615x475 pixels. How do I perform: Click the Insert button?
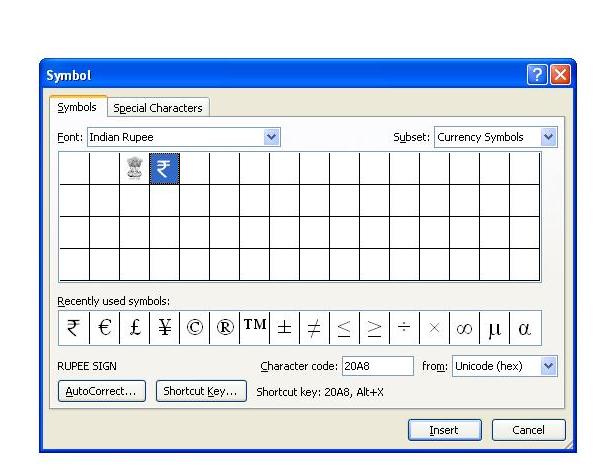444,430
